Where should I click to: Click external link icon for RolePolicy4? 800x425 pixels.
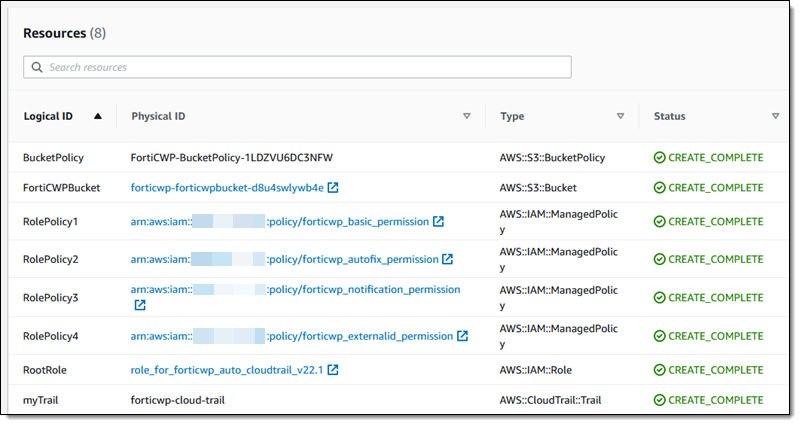[462, 336]
